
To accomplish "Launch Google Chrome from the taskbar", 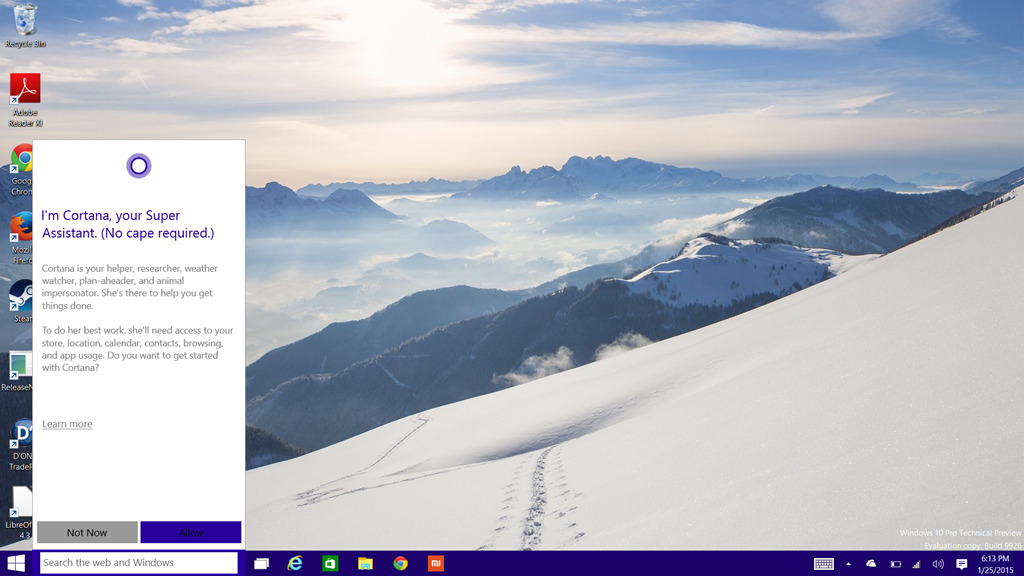I will click(400, 563).
